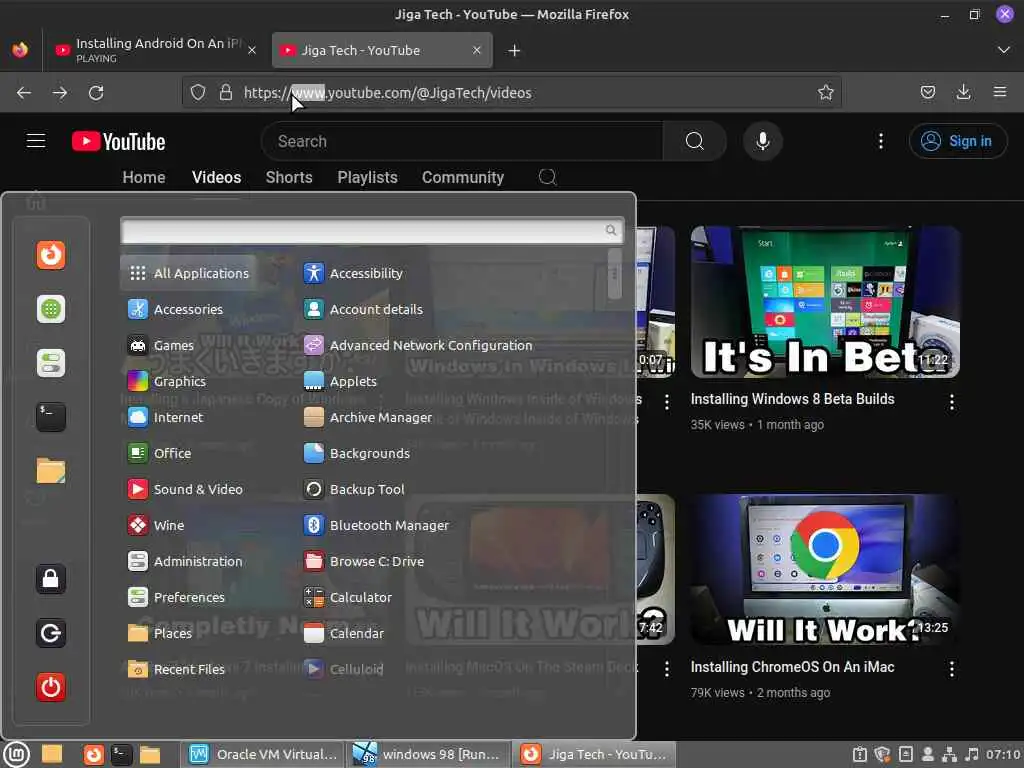1024x768 pixels.
Task: Go to the YouTube home logo
Action: (x=118, y=141)
